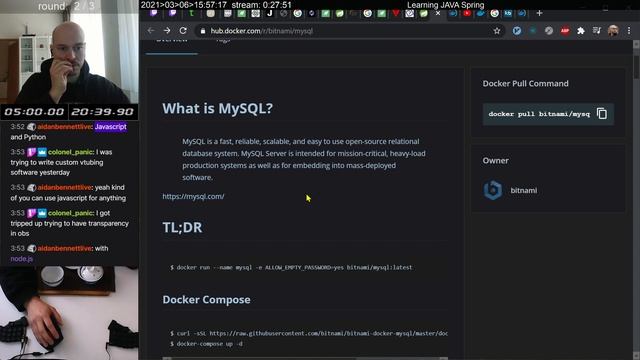Click the Owner label
Viewport: 640px width, 360px height.
(x=496, y=160)
